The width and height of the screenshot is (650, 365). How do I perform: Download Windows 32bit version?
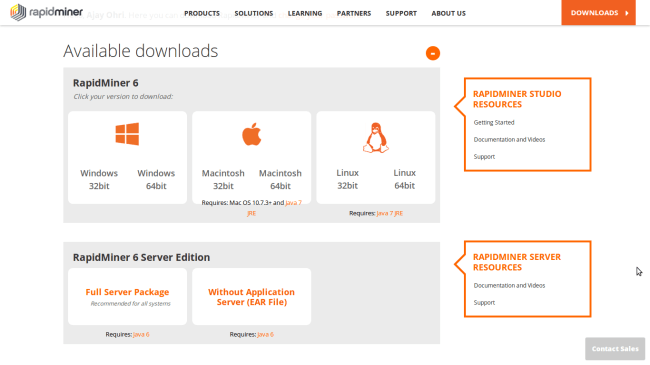99,179
